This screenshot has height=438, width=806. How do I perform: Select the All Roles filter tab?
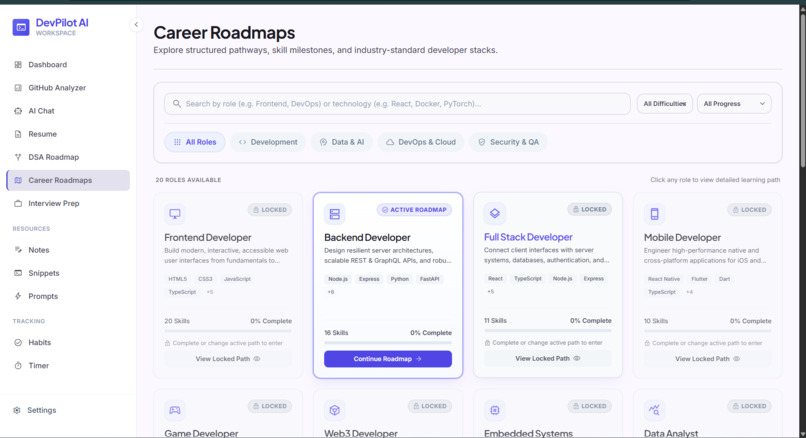(x=195, y=142)
